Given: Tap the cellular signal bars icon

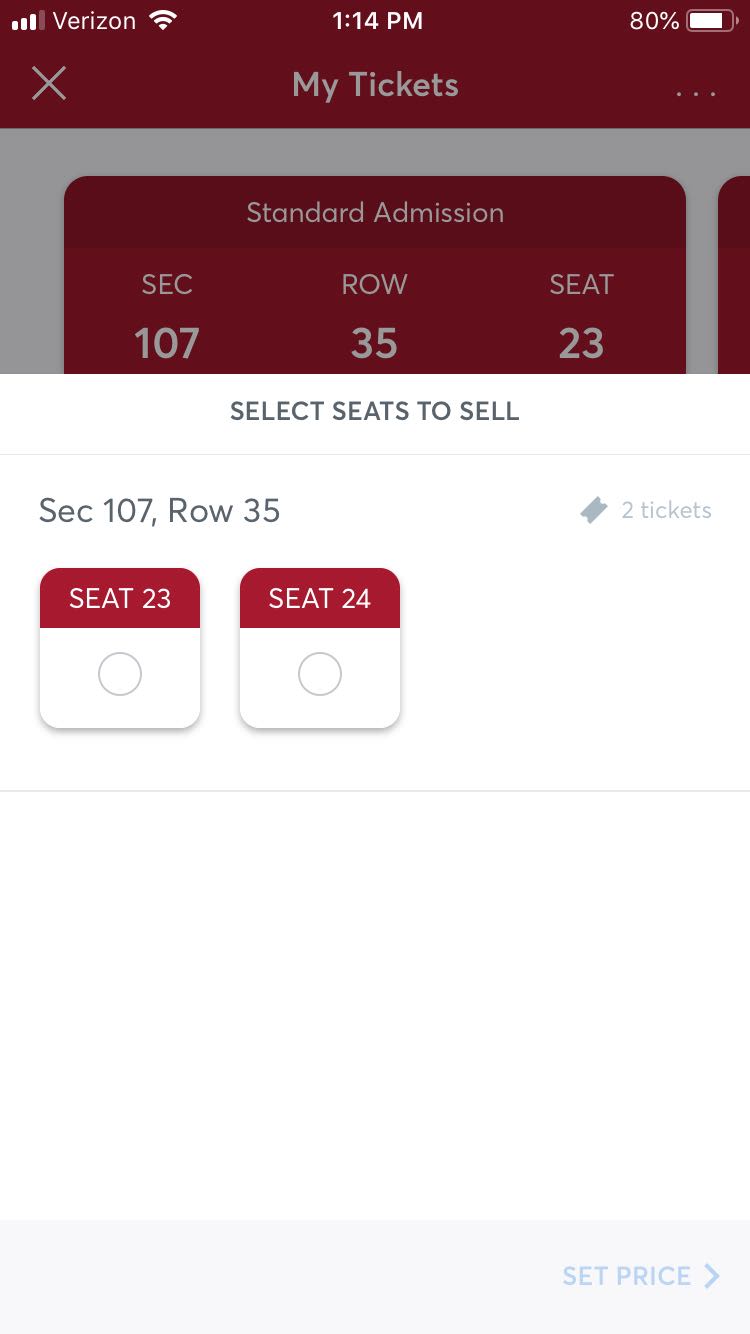Looking at the screenshot, I should [x=30, y=21].
